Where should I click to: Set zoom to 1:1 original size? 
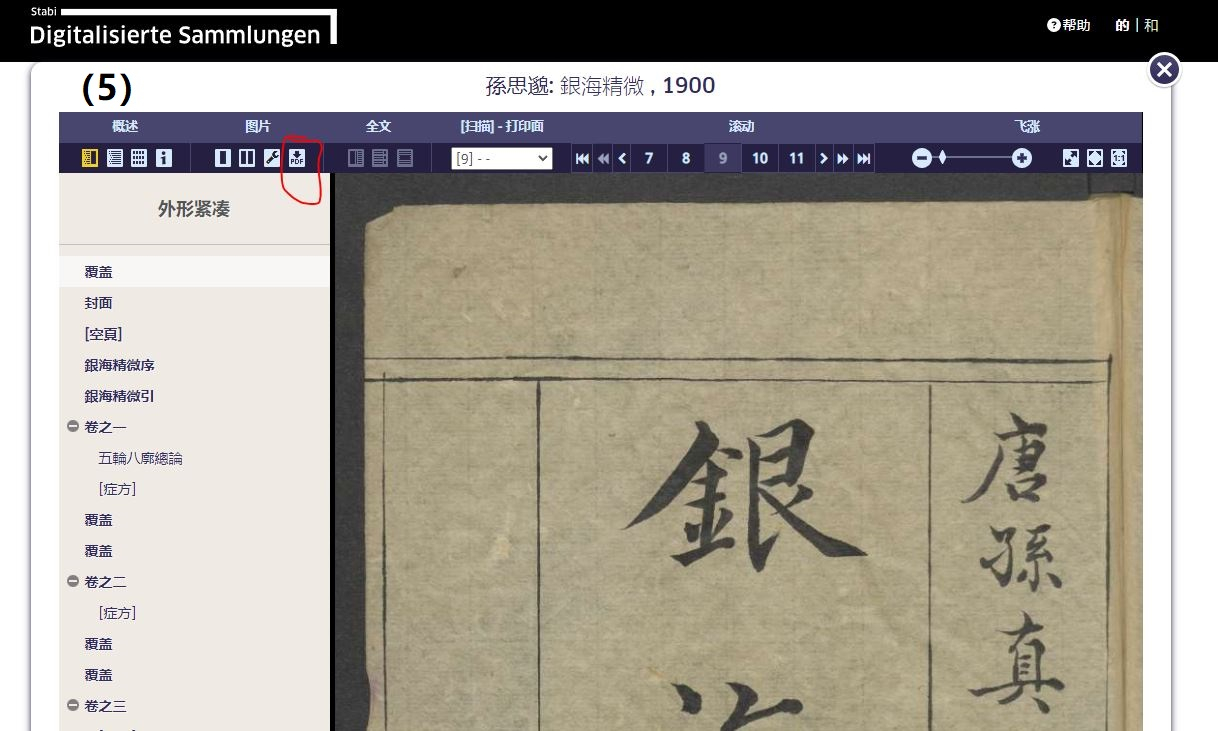[1119, 158]
